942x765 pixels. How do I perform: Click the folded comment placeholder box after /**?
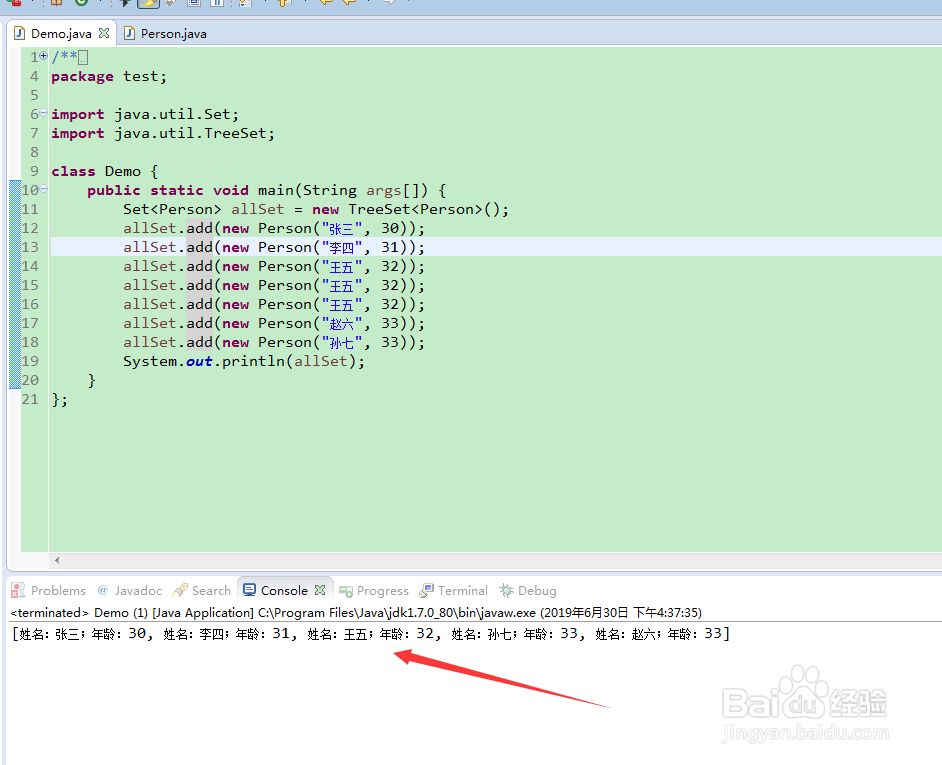(x=84, y=58)
